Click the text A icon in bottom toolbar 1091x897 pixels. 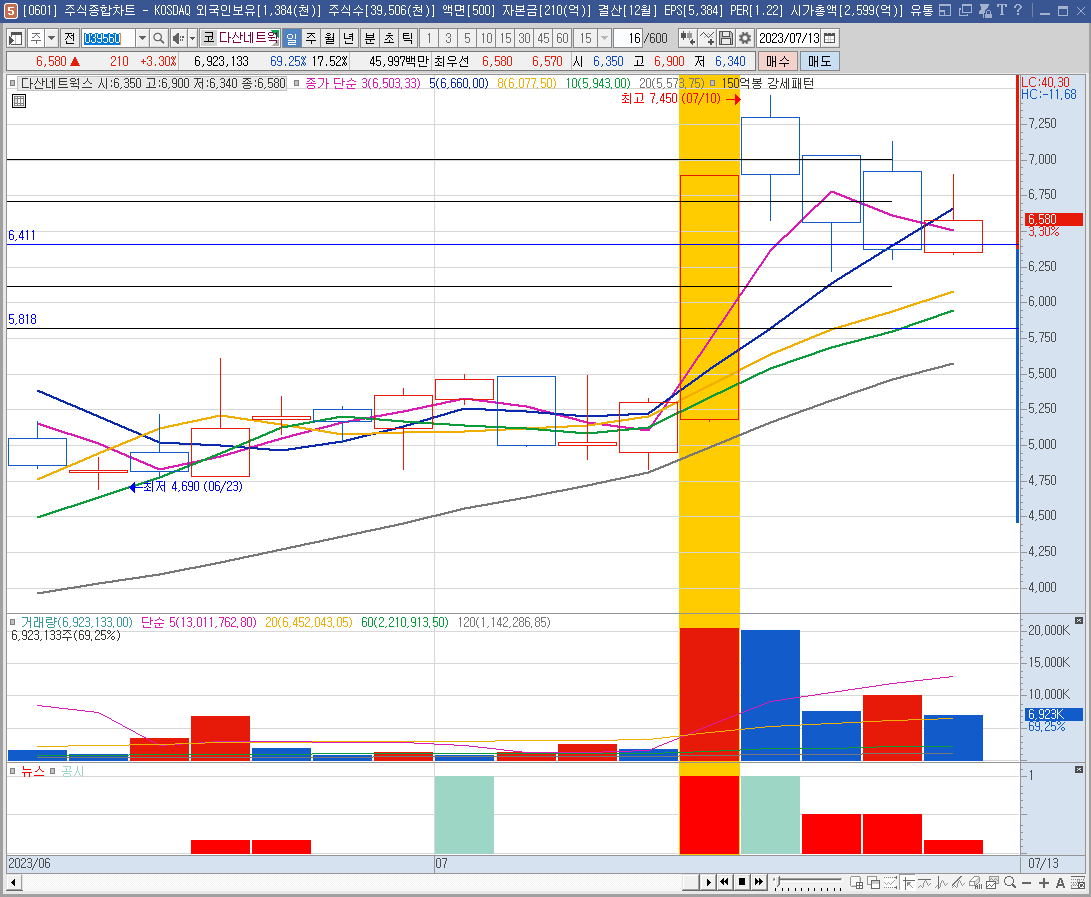(x=1060, y=883)
